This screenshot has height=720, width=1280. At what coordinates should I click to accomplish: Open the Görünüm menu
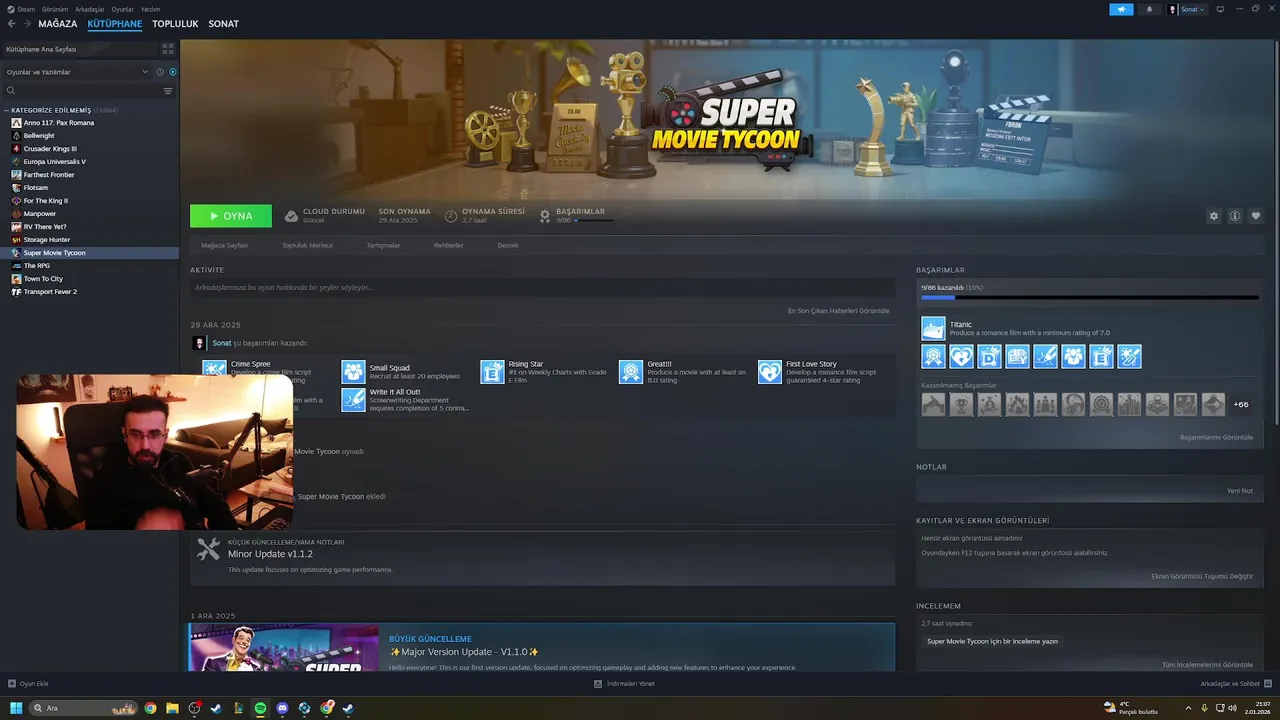click(x=55, y=9)
